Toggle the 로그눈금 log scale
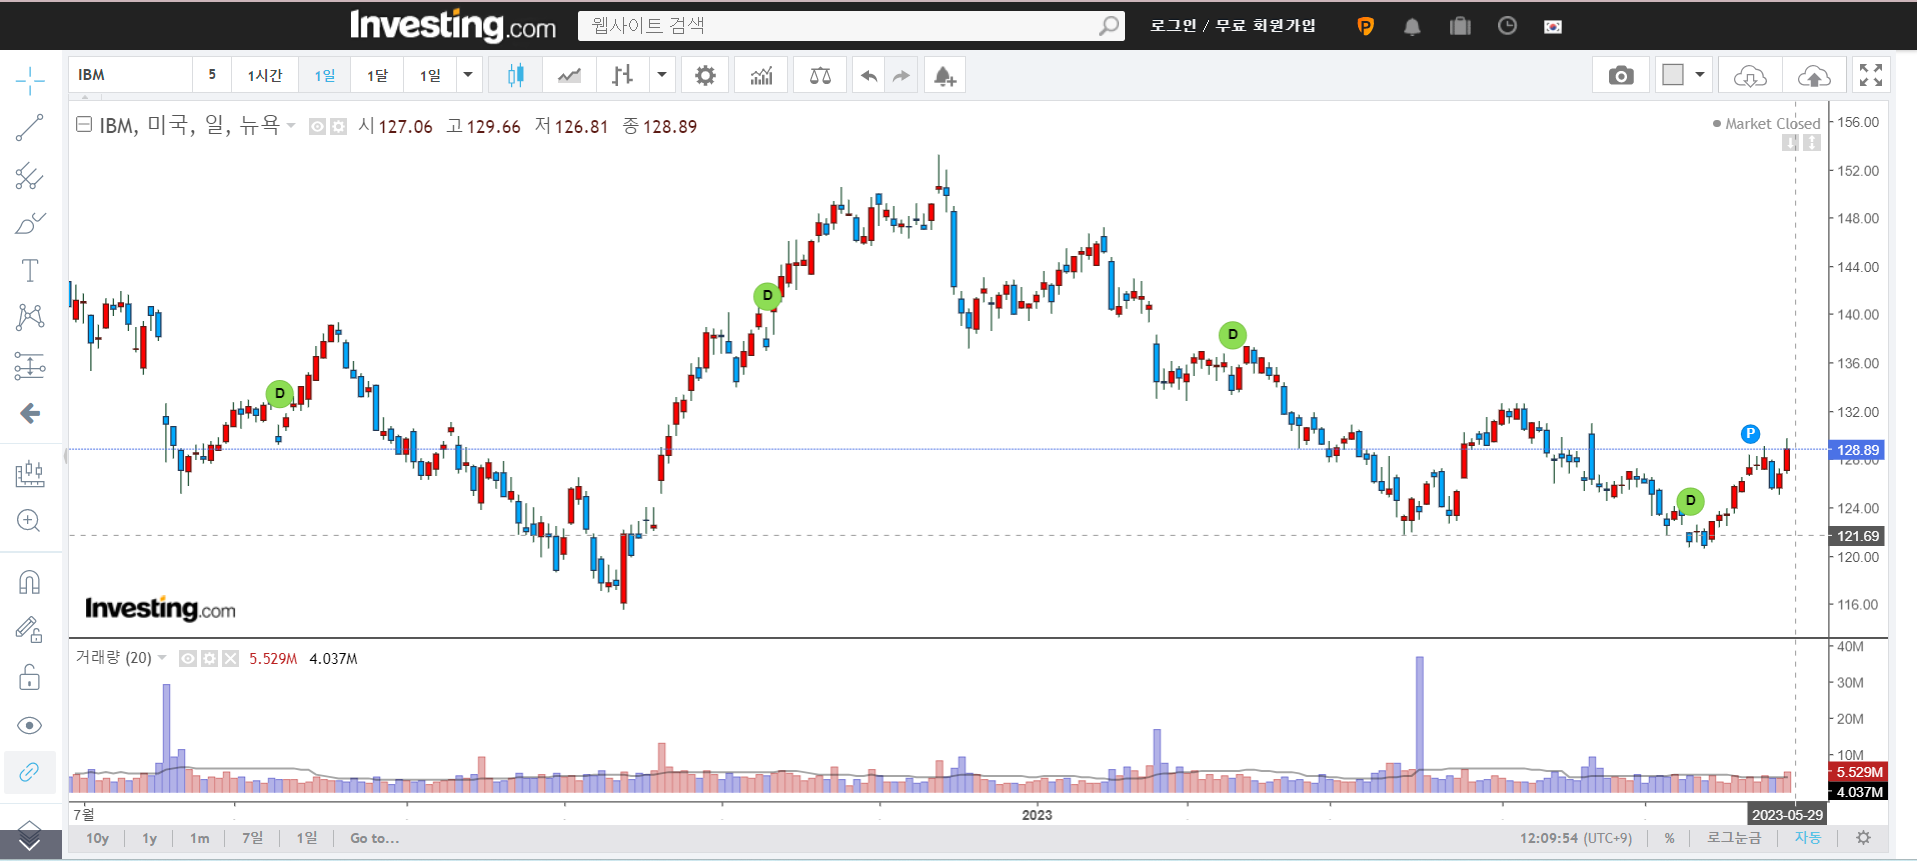 click(x=1733, y=838)
